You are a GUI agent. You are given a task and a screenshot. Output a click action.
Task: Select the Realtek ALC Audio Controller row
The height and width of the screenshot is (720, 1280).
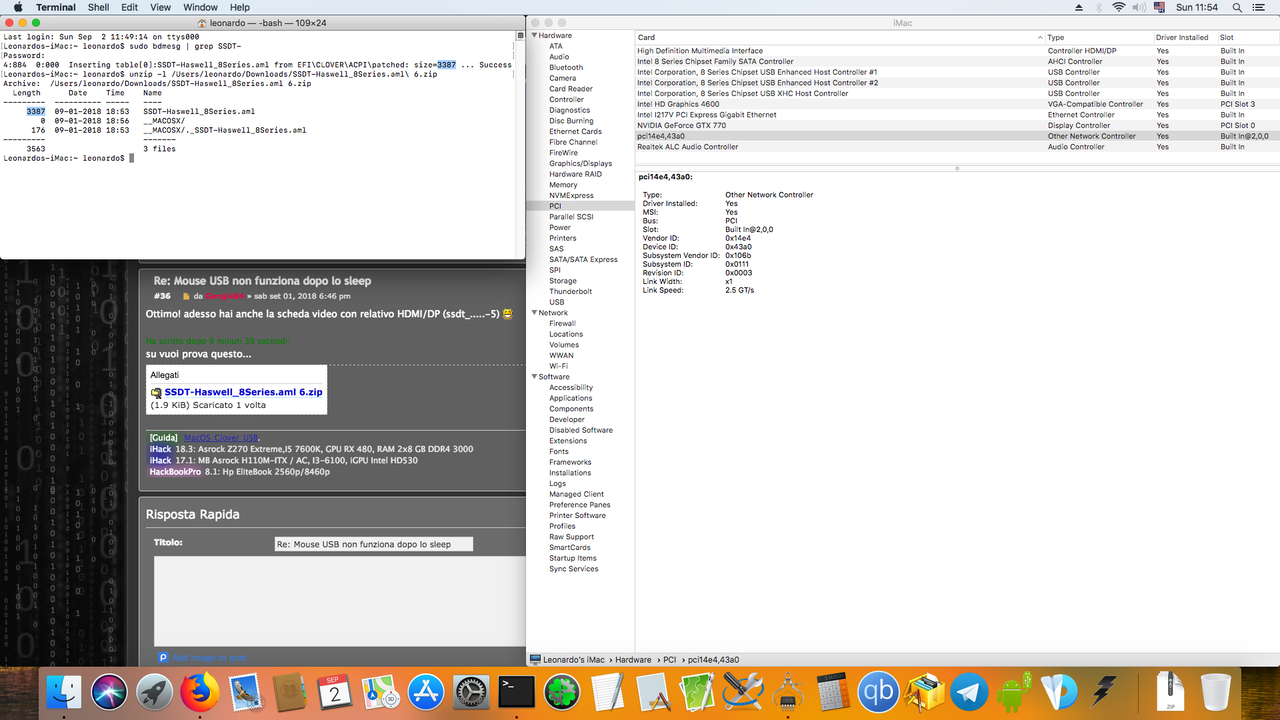957,147
